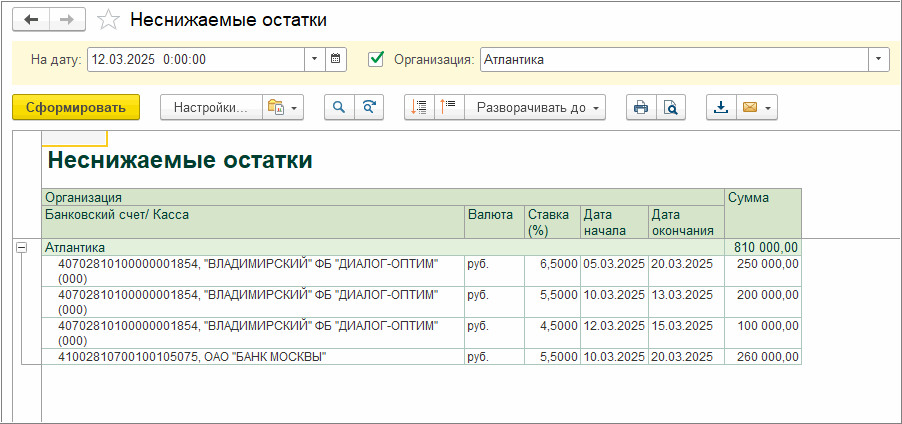The width and height of the screenshot is (902, 424).
Task: Go forward using the right arrow
Action: pyautogui.click(x=68, y=20)
